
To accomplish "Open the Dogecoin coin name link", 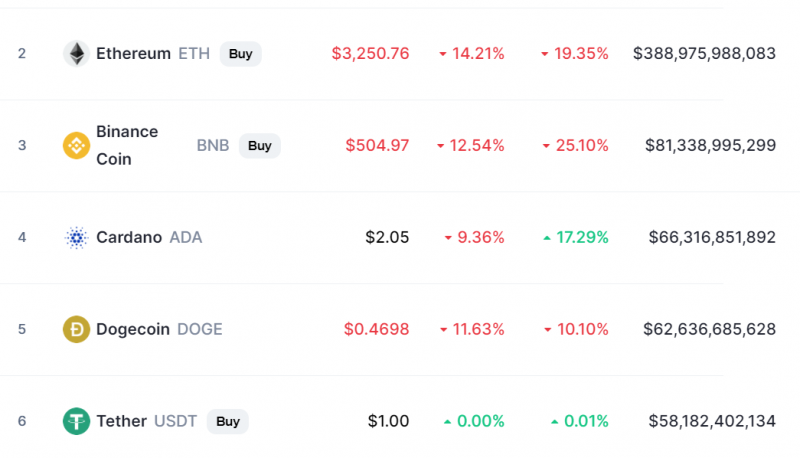I will click(133, 329).
